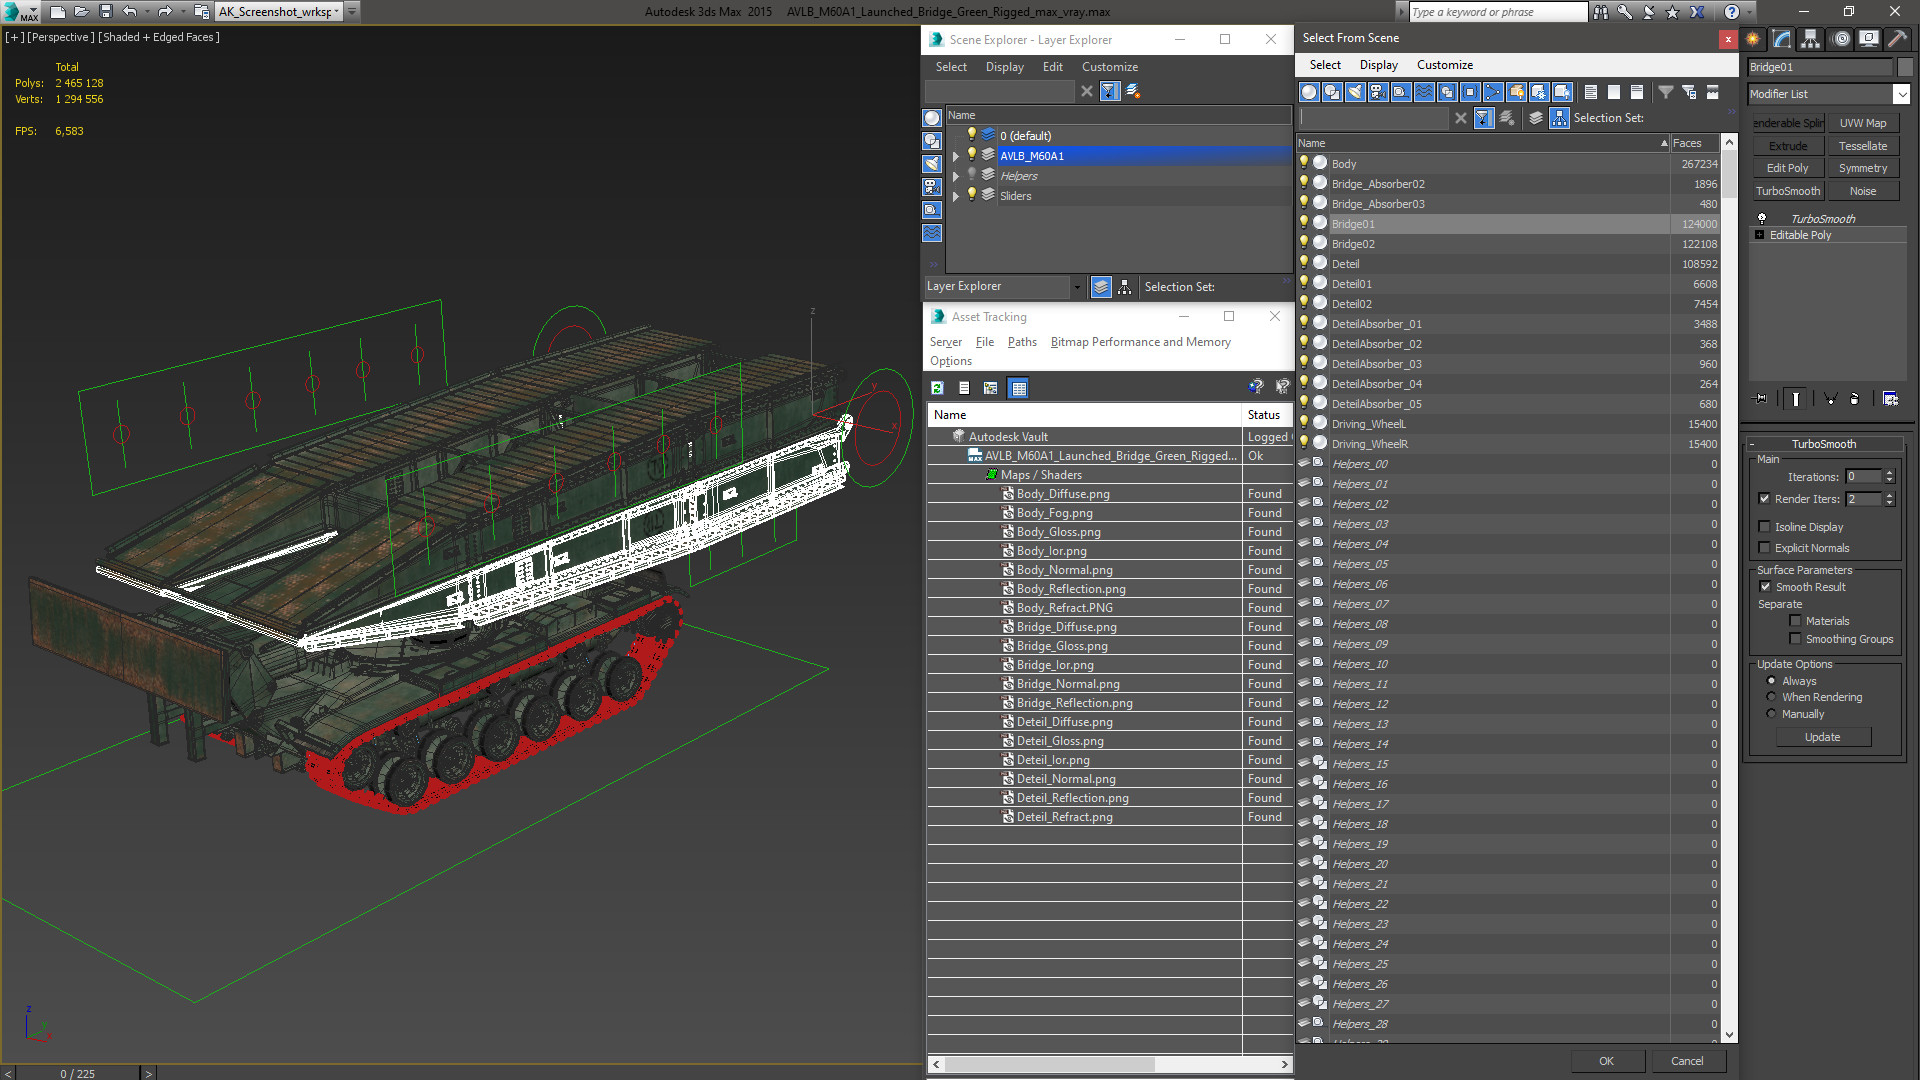Expand the AVLB_M60A1 layer
The width and height of the screenshot is (1920, 1080).
coord(955,156)
